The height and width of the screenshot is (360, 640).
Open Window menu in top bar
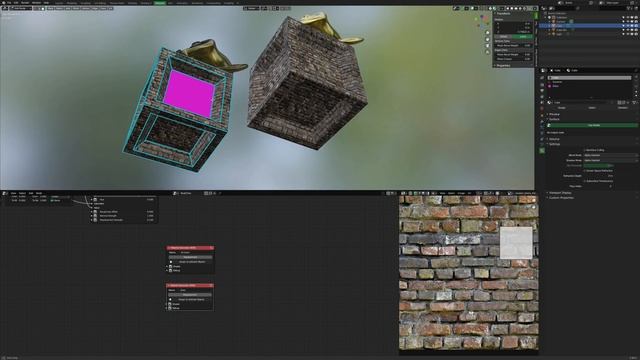(36, 2)
